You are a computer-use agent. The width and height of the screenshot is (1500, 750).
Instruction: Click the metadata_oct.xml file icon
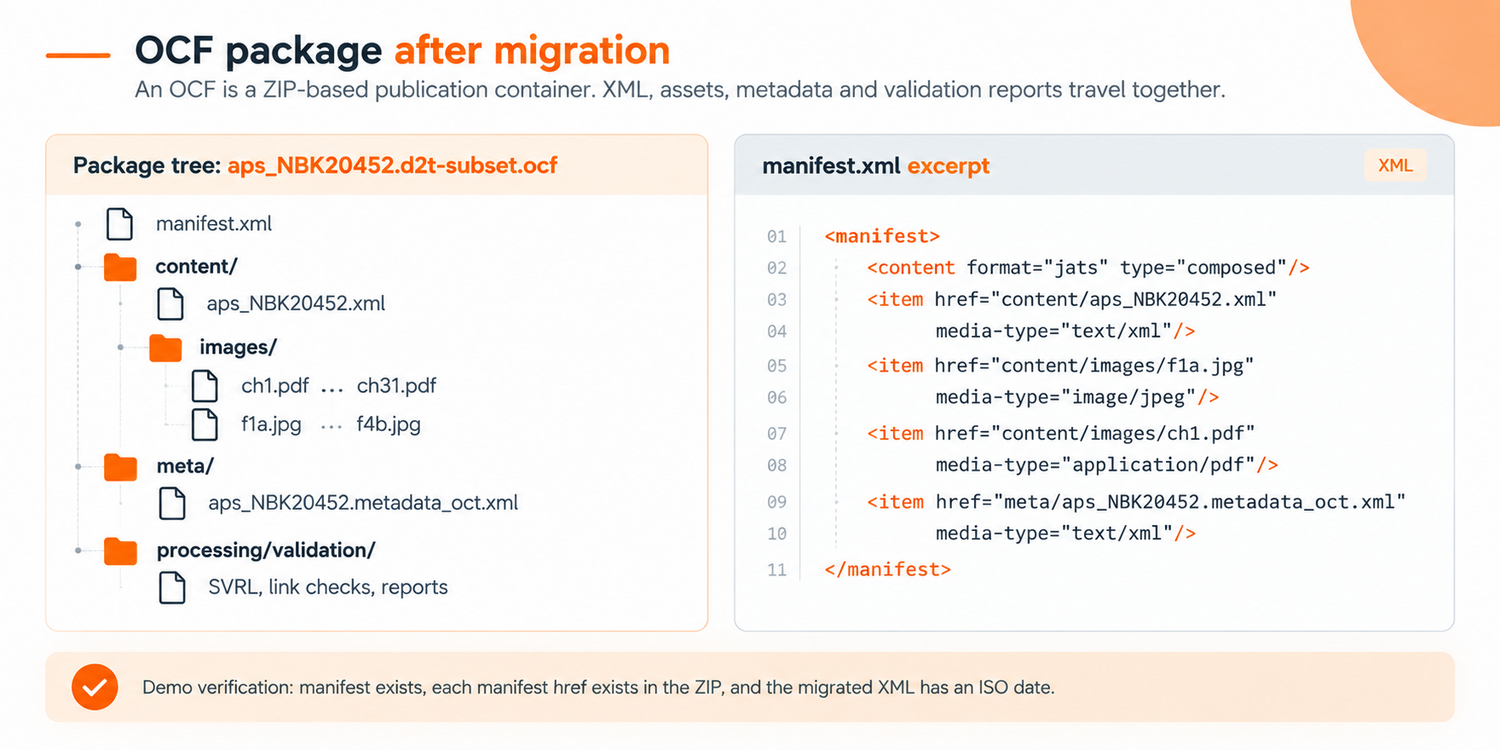[172, 503]
